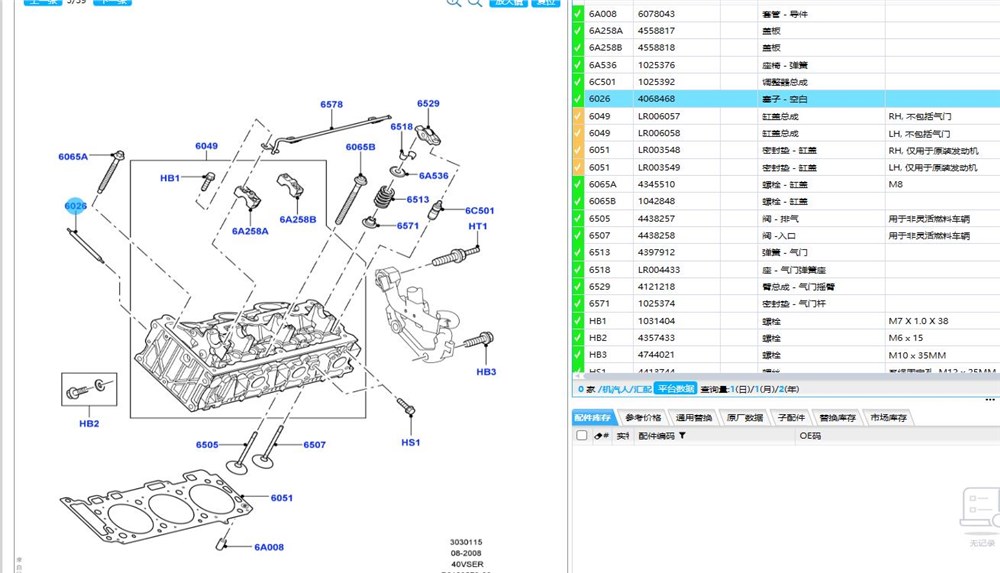Click the 6051 gasket callout in the diagram
The width and height of the screenshot is (1000, 573).
pos(281,498)
